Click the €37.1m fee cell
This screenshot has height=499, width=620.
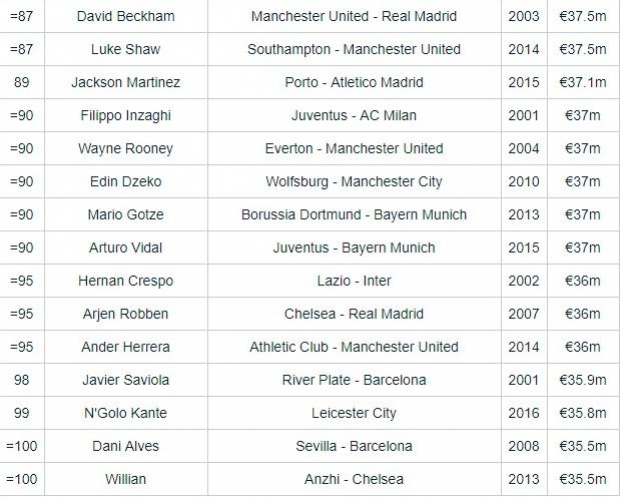[581, 82]
